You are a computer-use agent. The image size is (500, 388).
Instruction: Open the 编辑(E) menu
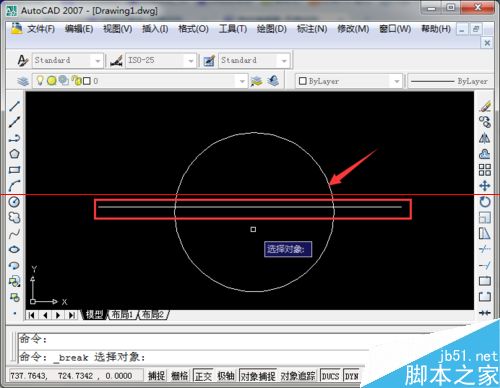click(79, 29)
